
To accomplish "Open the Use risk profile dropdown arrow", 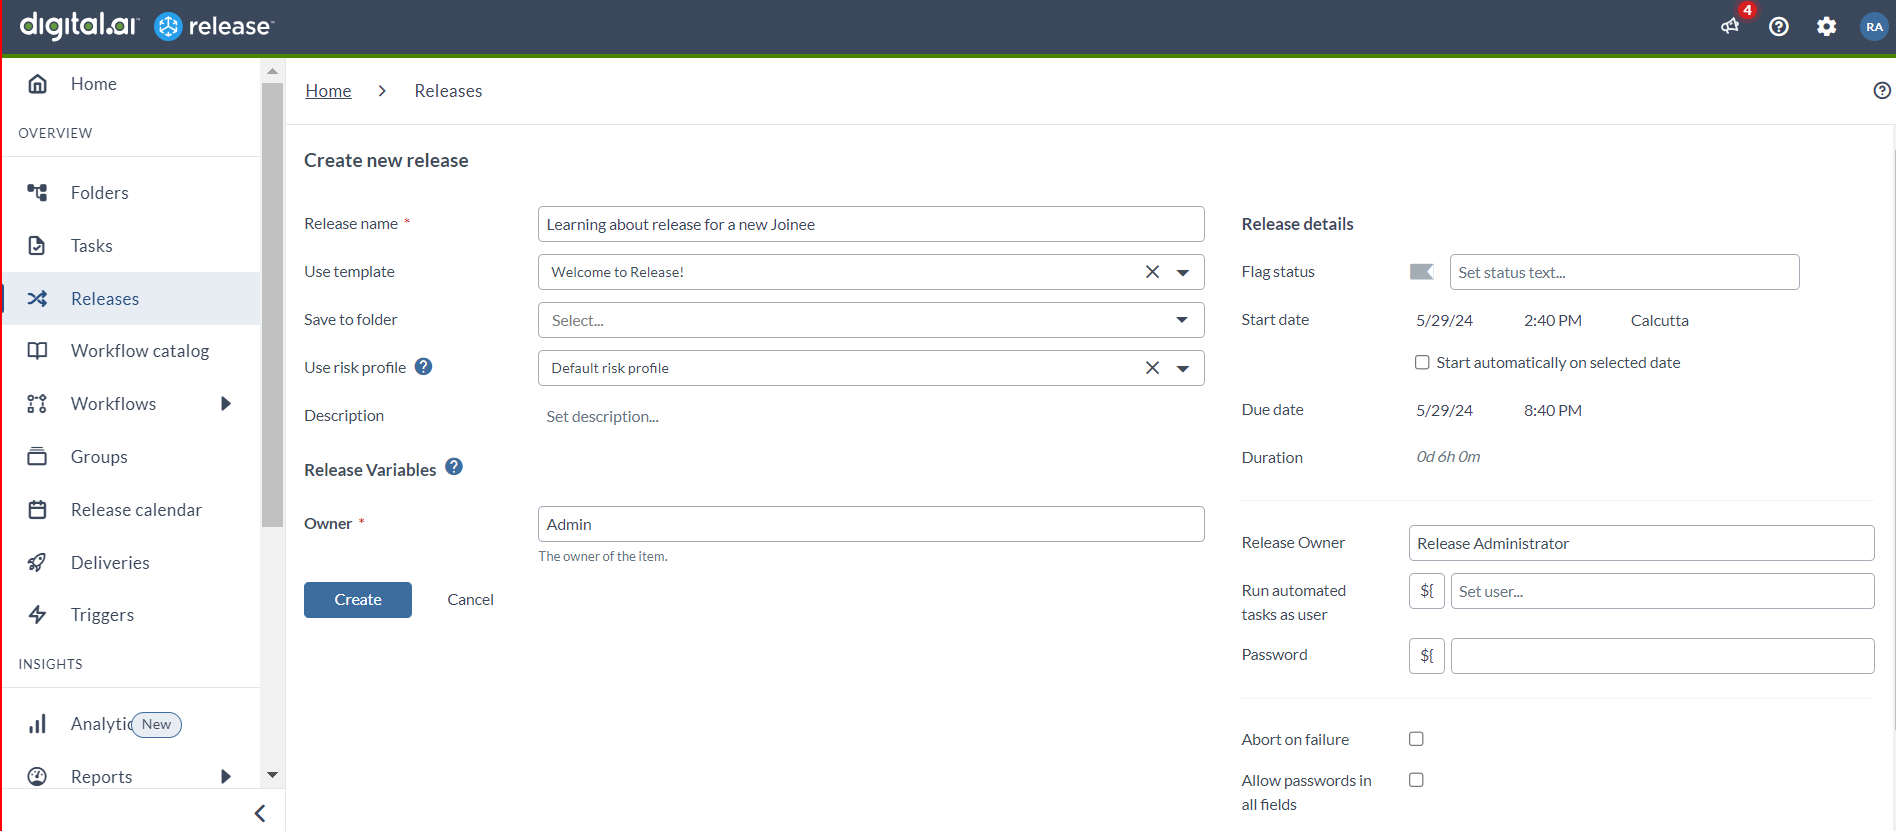I will point(1183,368).
